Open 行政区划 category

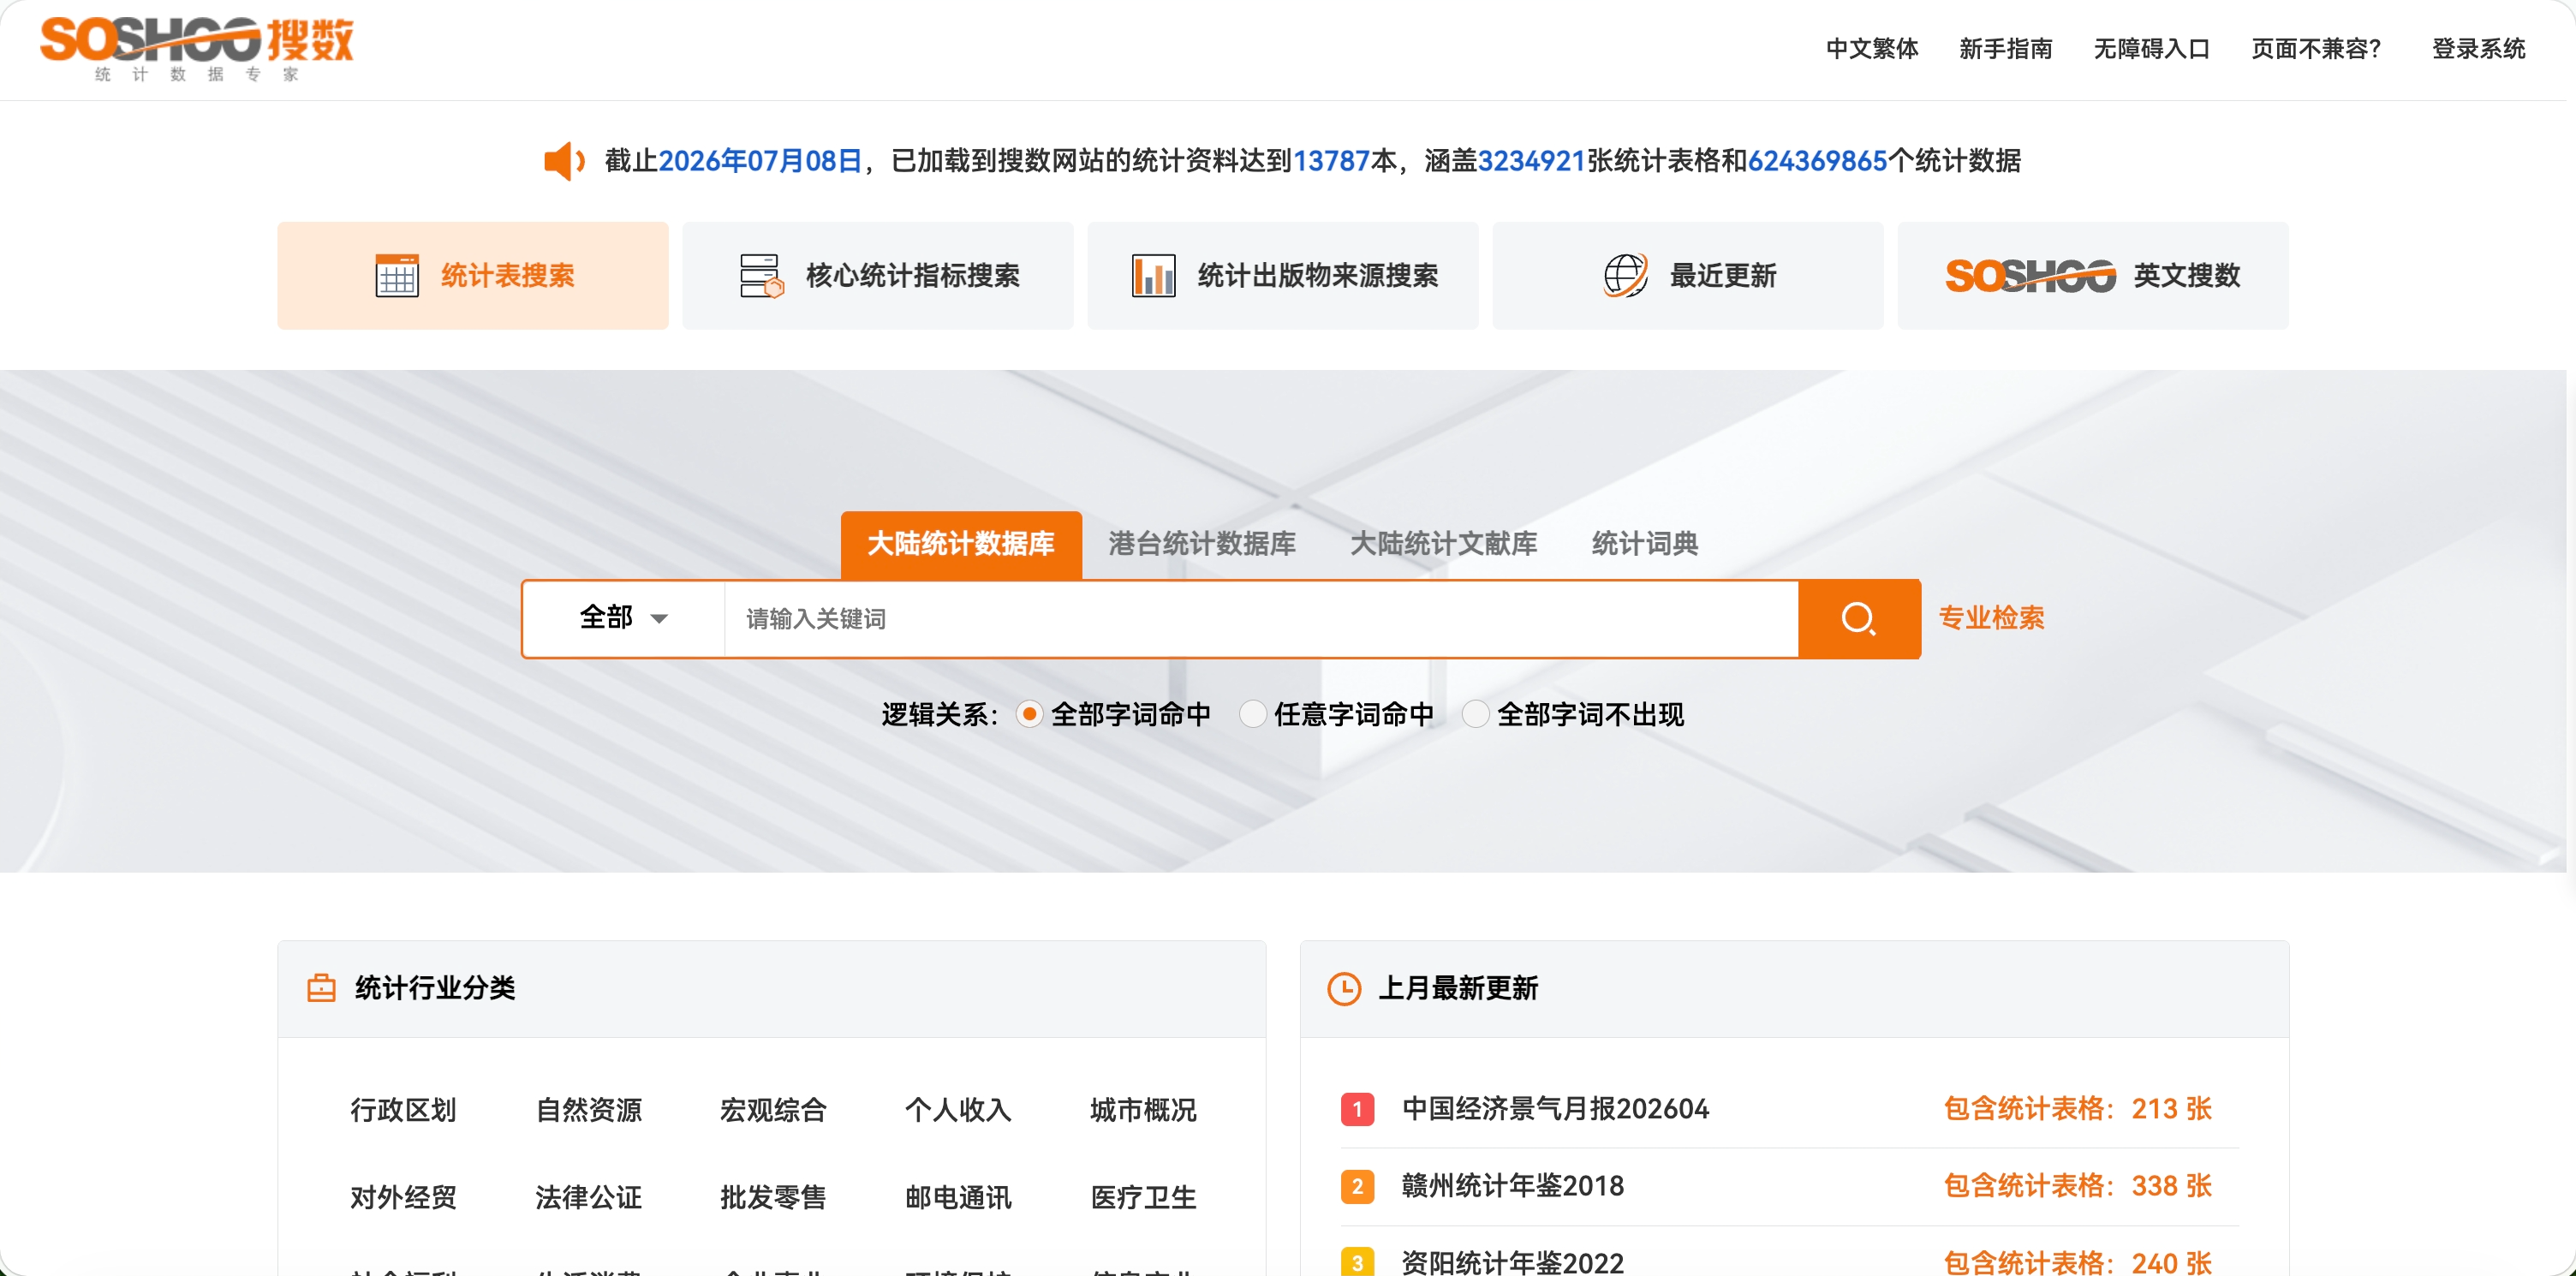point(403,1110)
